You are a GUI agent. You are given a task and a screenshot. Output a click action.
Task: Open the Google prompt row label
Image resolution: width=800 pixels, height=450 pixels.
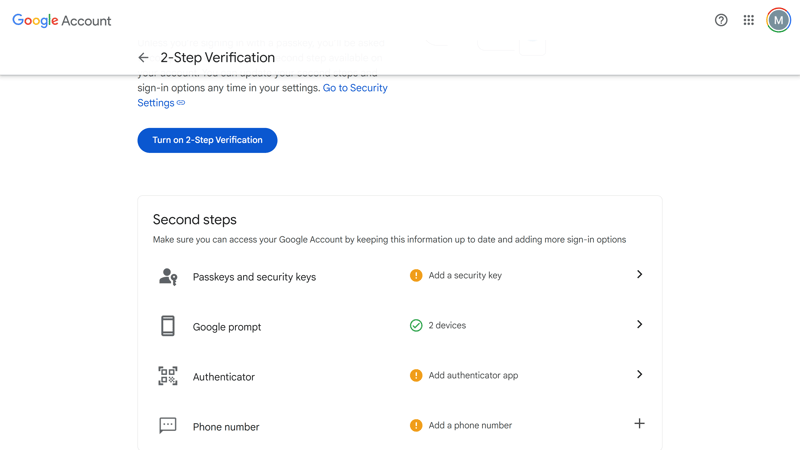pyautogui.click(x=227, y=327)
